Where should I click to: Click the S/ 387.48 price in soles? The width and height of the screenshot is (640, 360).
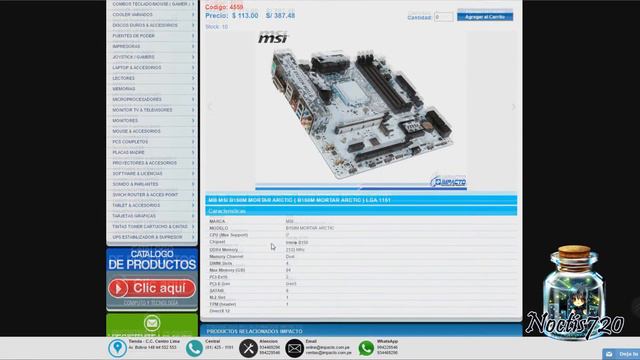[280, 16]
